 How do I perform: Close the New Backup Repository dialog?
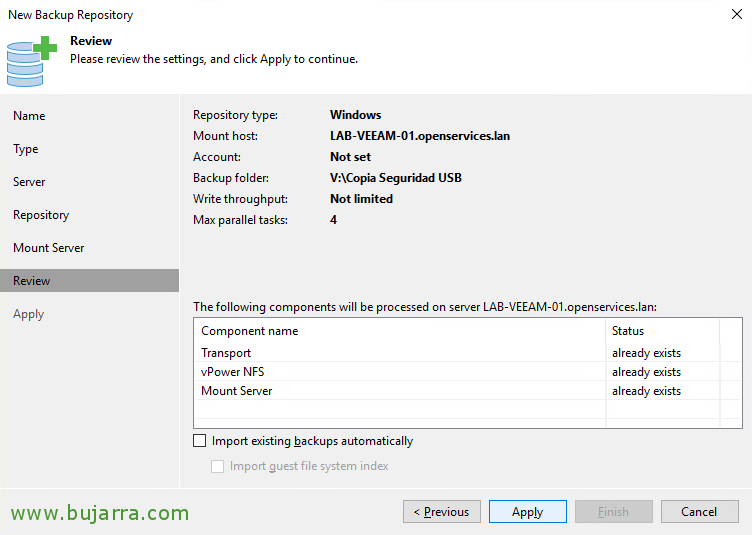coord(737,14)
